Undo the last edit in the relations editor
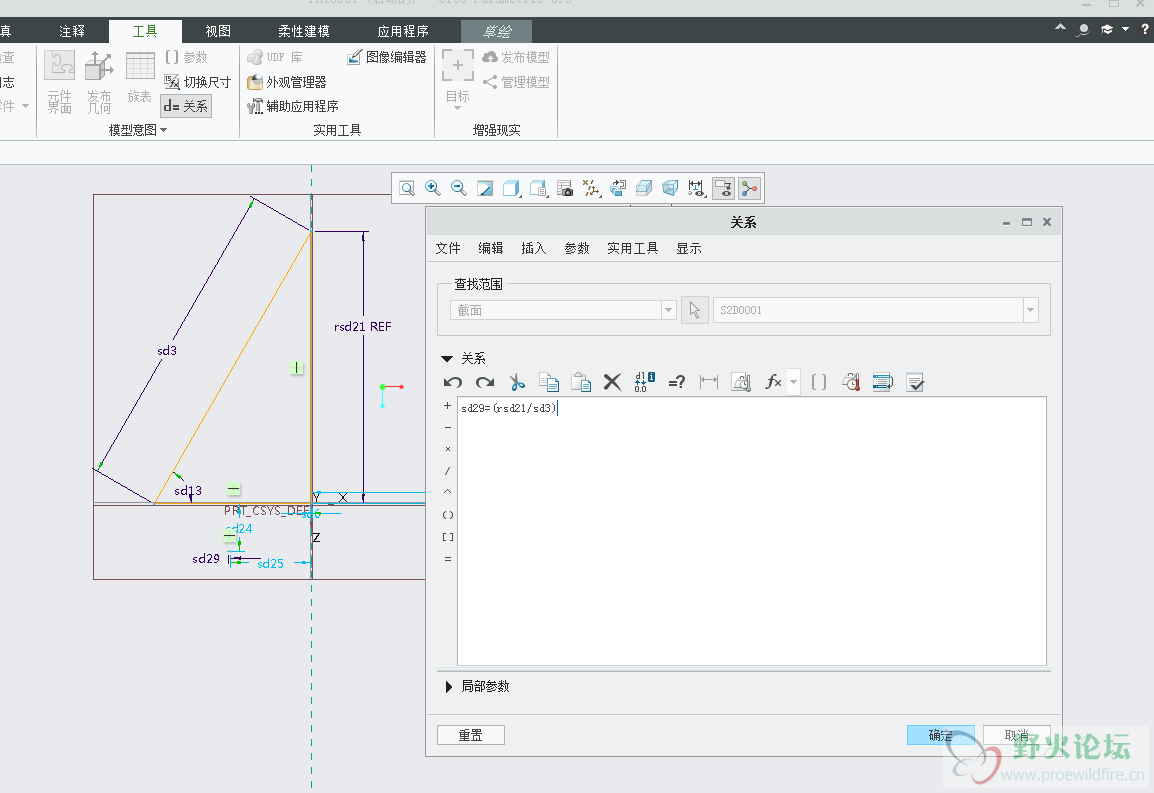The height and width of the screenshot is (793, 1154). tap(453, 382)
